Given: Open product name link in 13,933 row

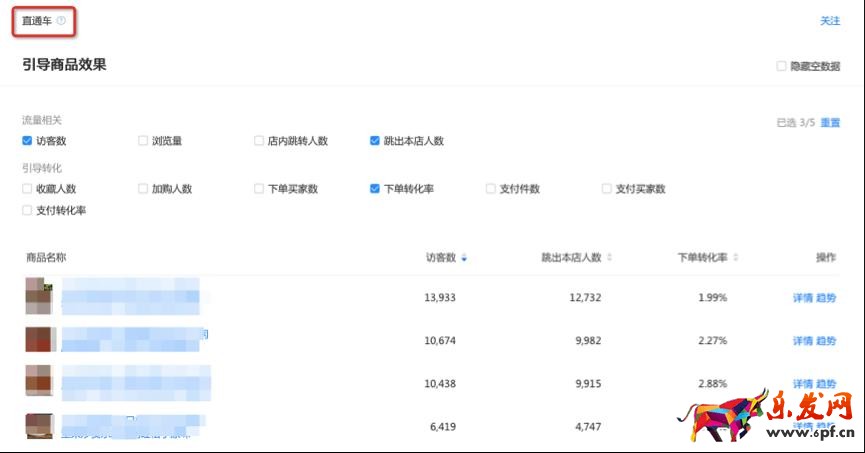Looking at the screenshot, I should (x=131, y=296).
